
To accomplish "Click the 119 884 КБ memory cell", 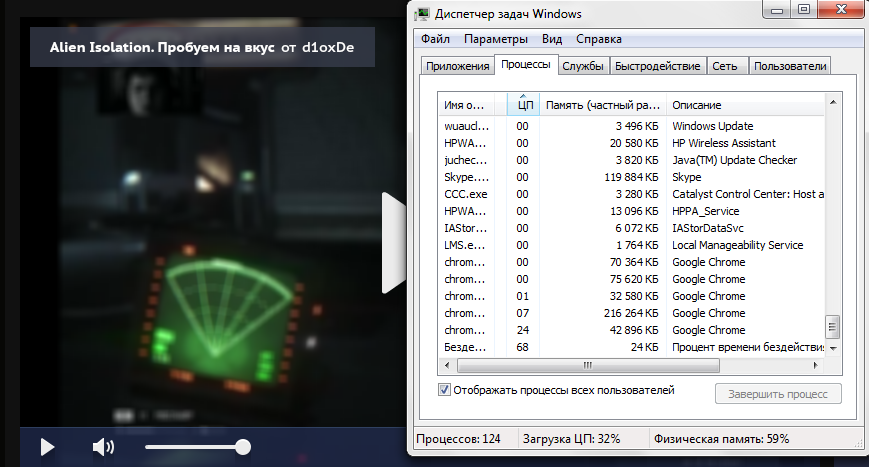I will click(x=631, y=177).
